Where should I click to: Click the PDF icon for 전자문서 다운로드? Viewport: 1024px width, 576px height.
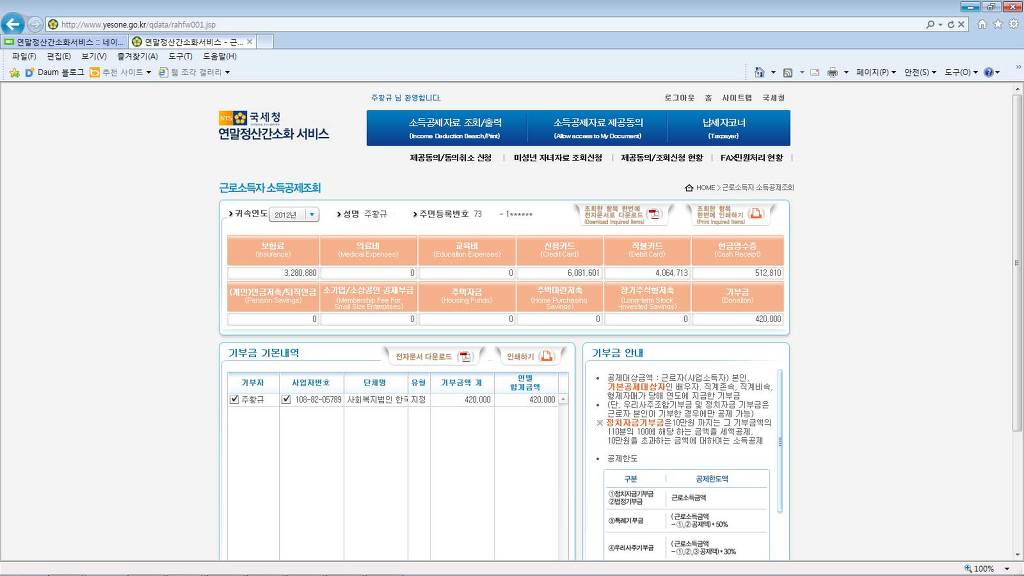point(464,356)
